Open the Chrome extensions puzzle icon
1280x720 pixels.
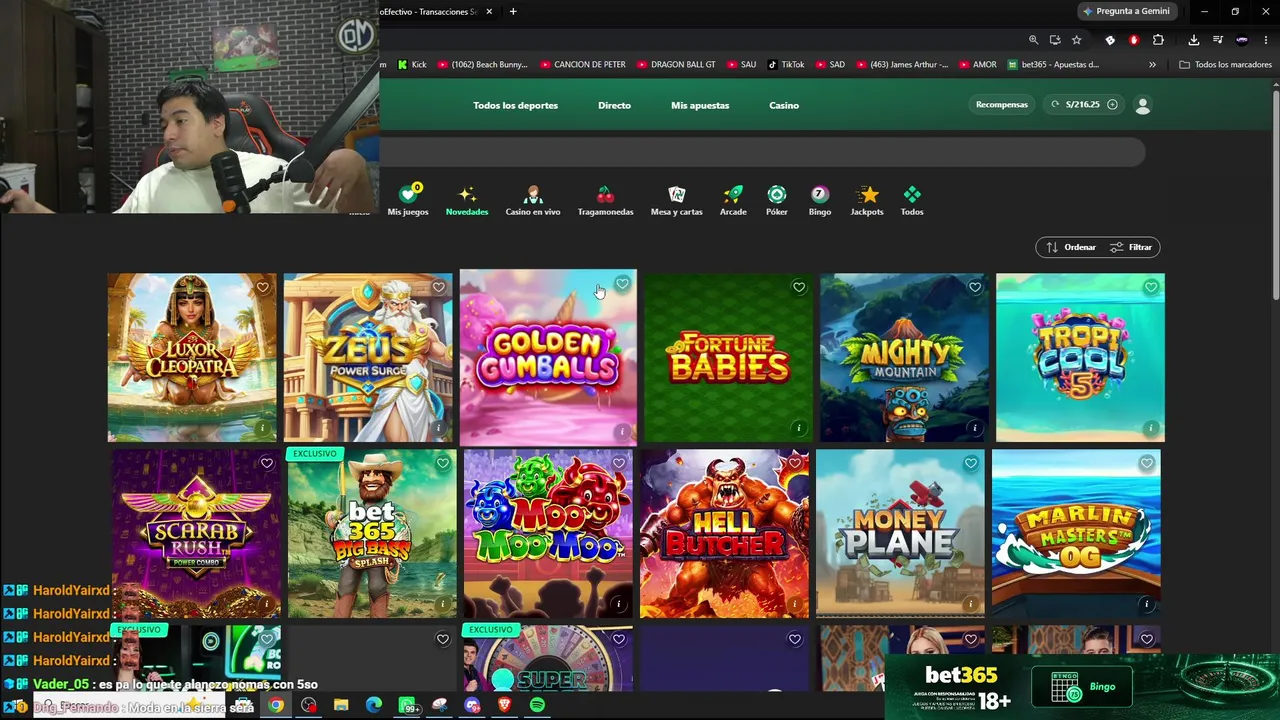(x=1158, y=40)
